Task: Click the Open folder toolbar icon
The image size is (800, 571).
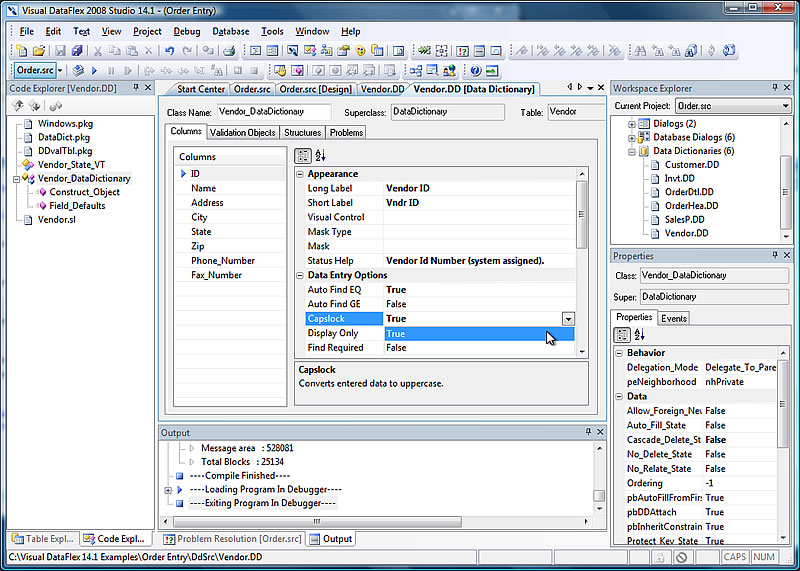Action: 39,51
